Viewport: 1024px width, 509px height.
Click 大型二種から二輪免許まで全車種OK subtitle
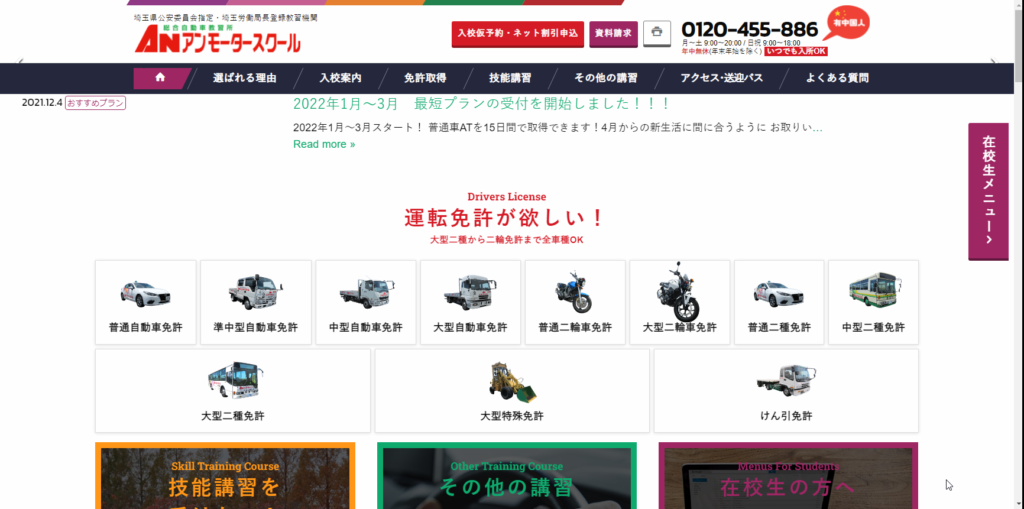[507, 240]
